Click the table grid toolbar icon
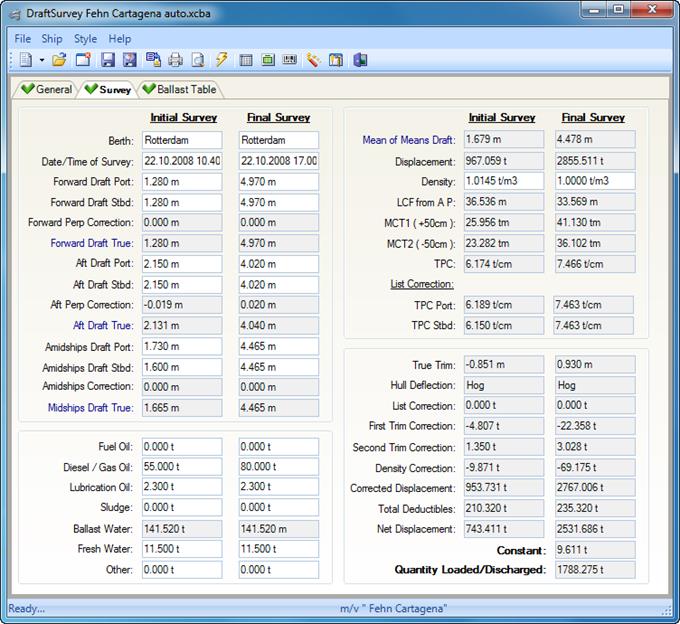Screen dimensions: 680x624 click(x=246, y=60)
